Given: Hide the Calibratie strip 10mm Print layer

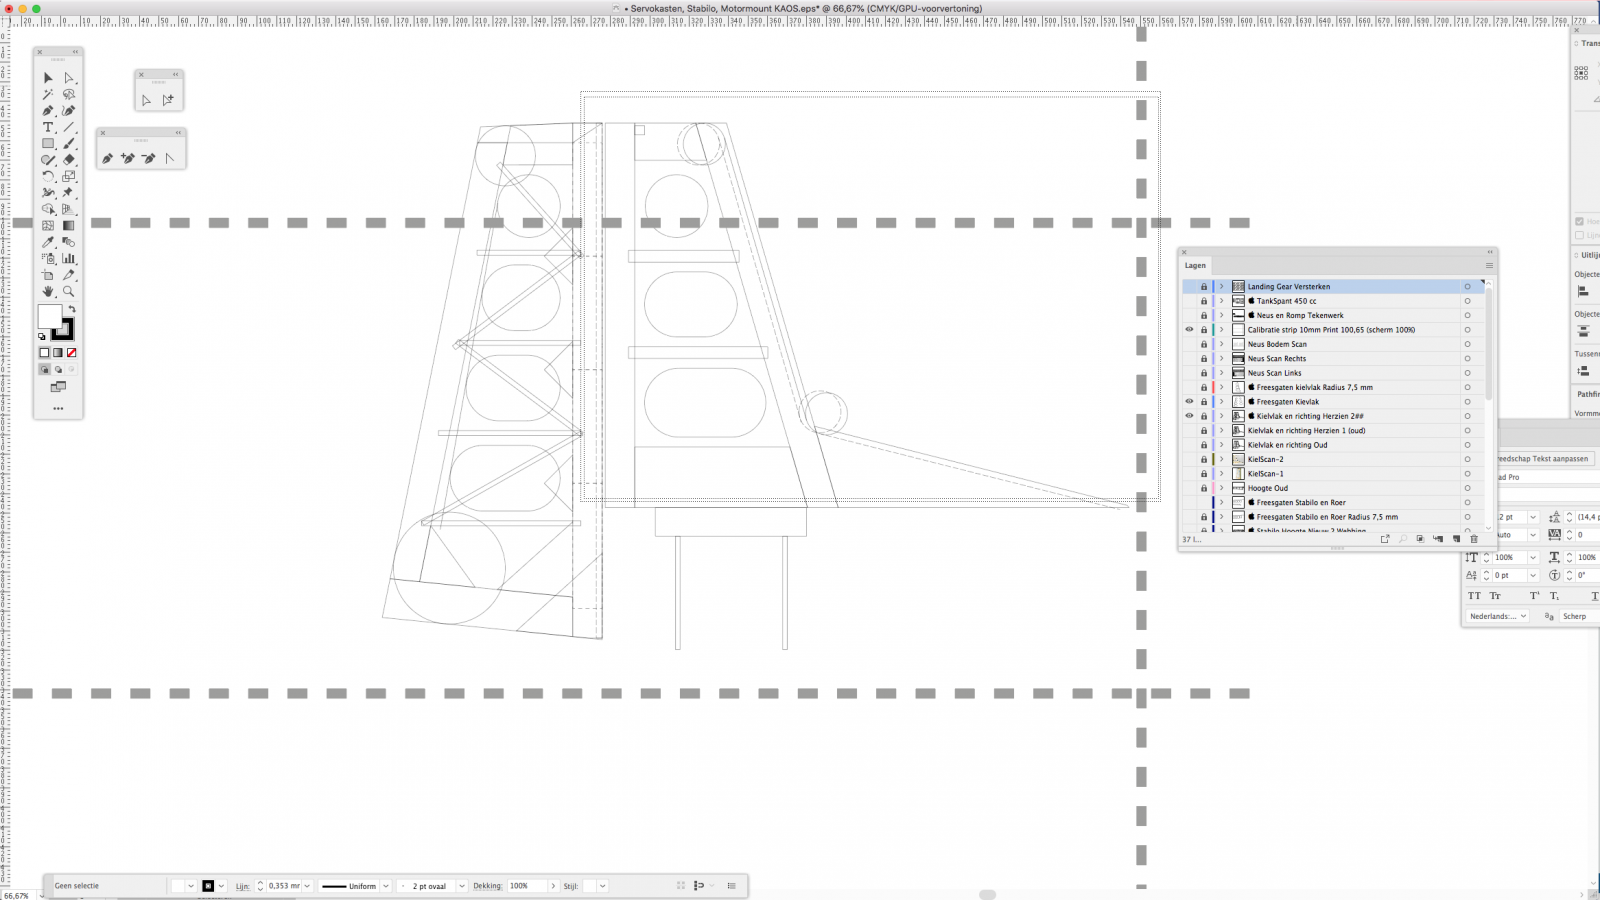Looking at the screenshot, I should tap(1189, 330).
